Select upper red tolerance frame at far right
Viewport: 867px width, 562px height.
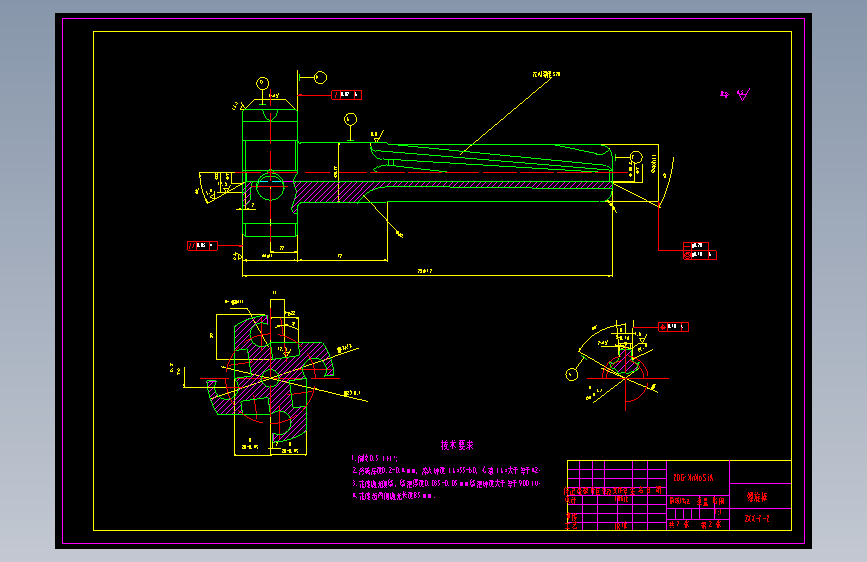tap(696, 246)
